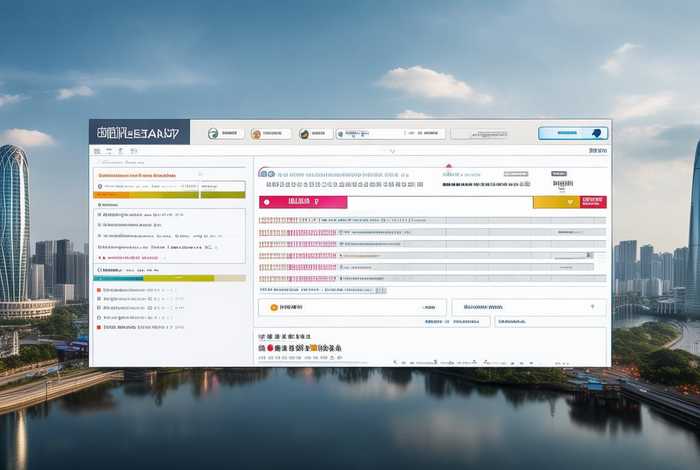Click the speech bubble icon on blue button
Viewport: 700px width, 470px height.
click(596, 133)
